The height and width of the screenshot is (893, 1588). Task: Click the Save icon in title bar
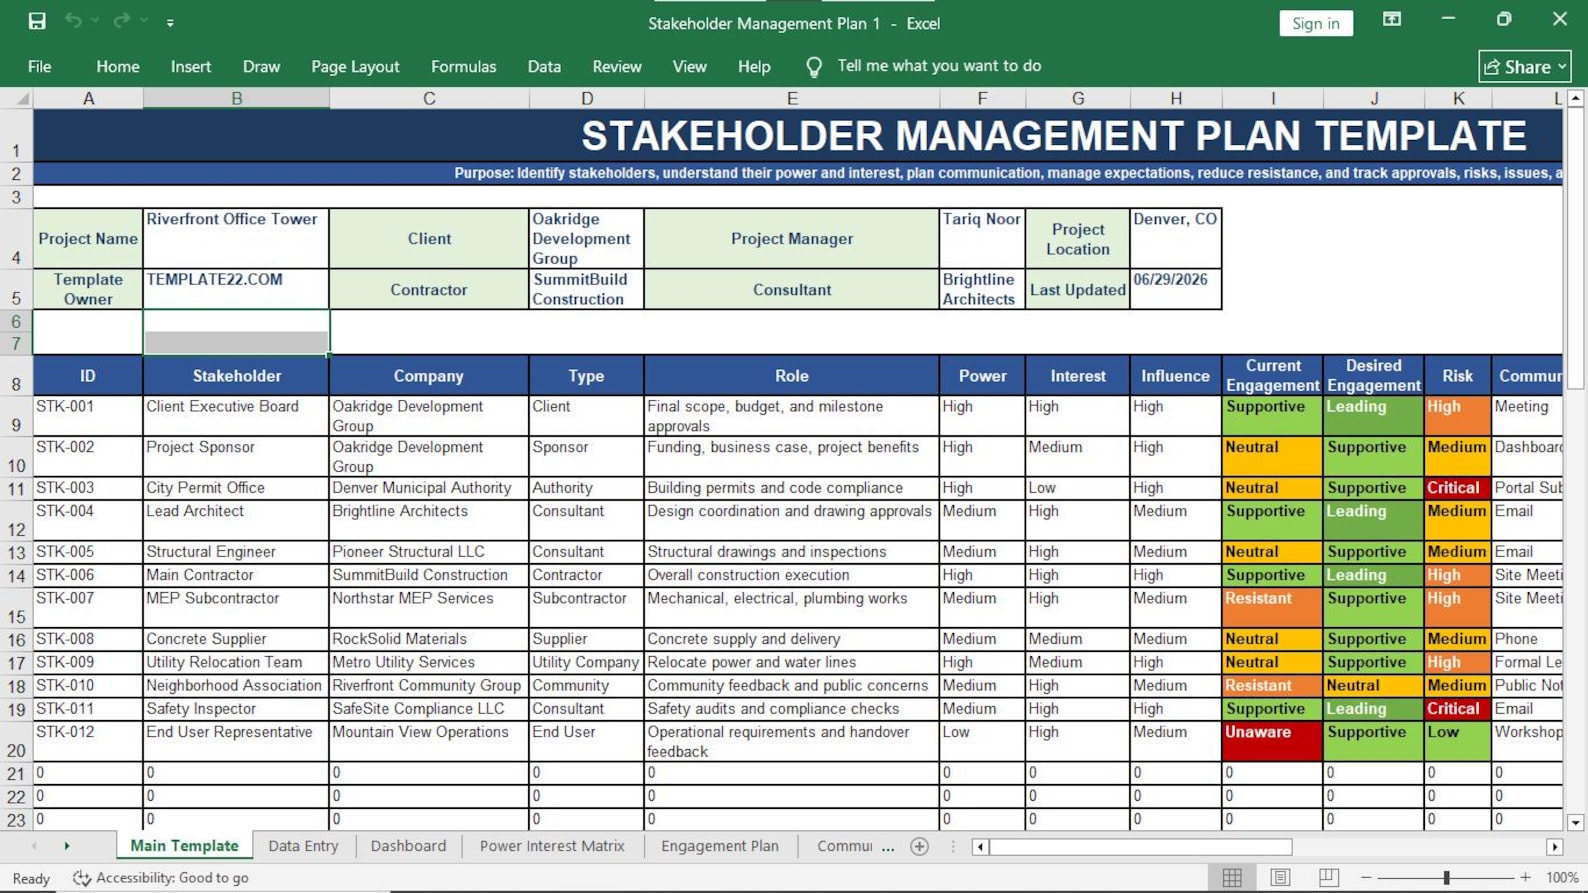37,21
